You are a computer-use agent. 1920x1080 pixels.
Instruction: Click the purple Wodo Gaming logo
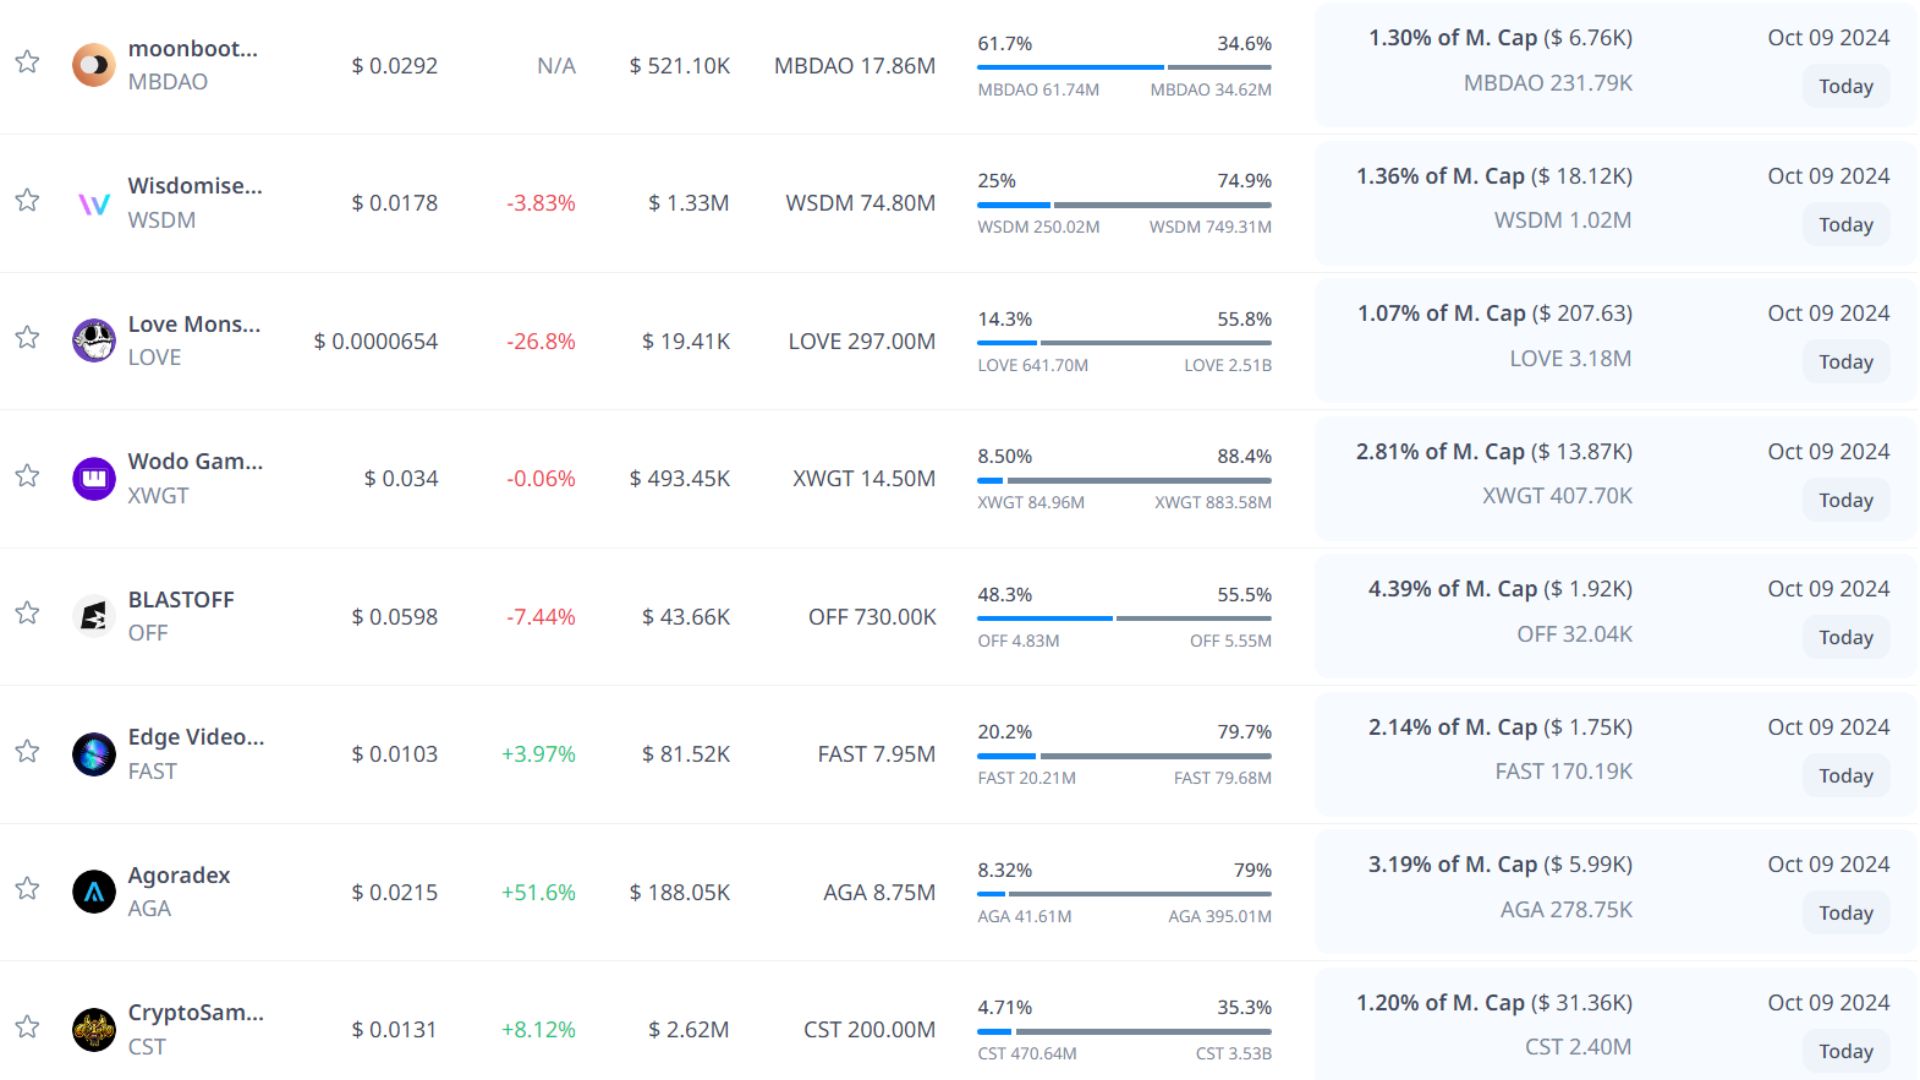pyautogui.click(x=94, y=478)
